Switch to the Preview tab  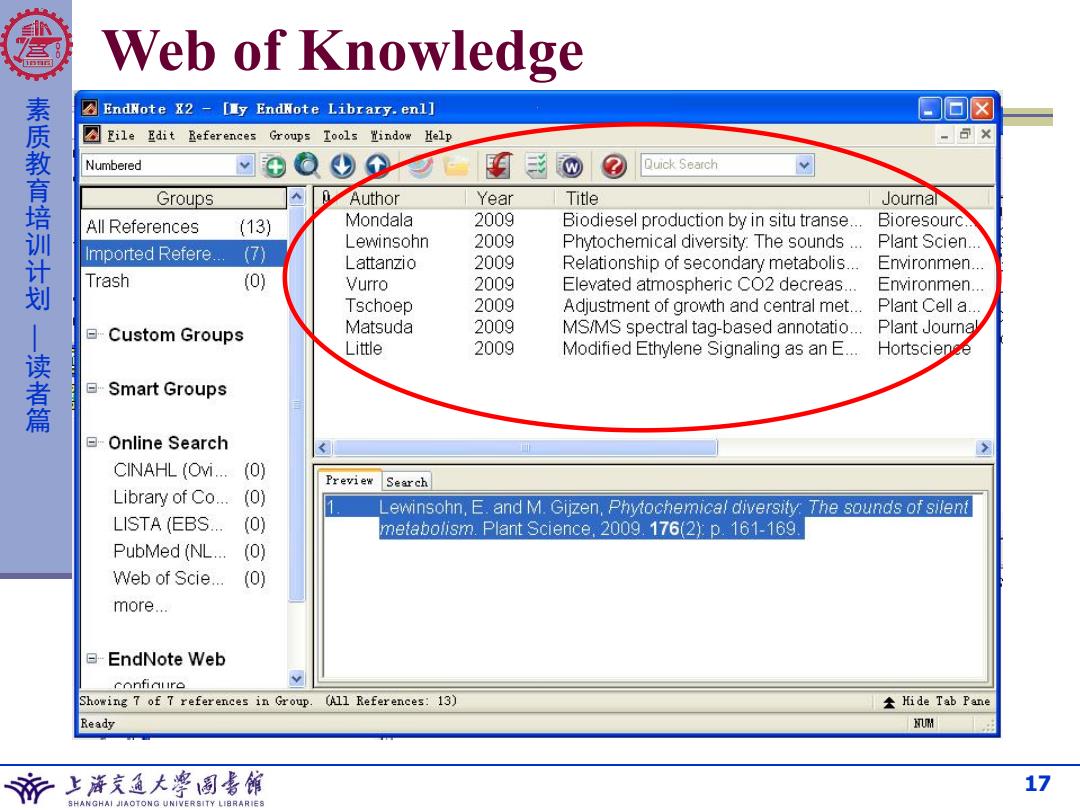pos(349,481)
